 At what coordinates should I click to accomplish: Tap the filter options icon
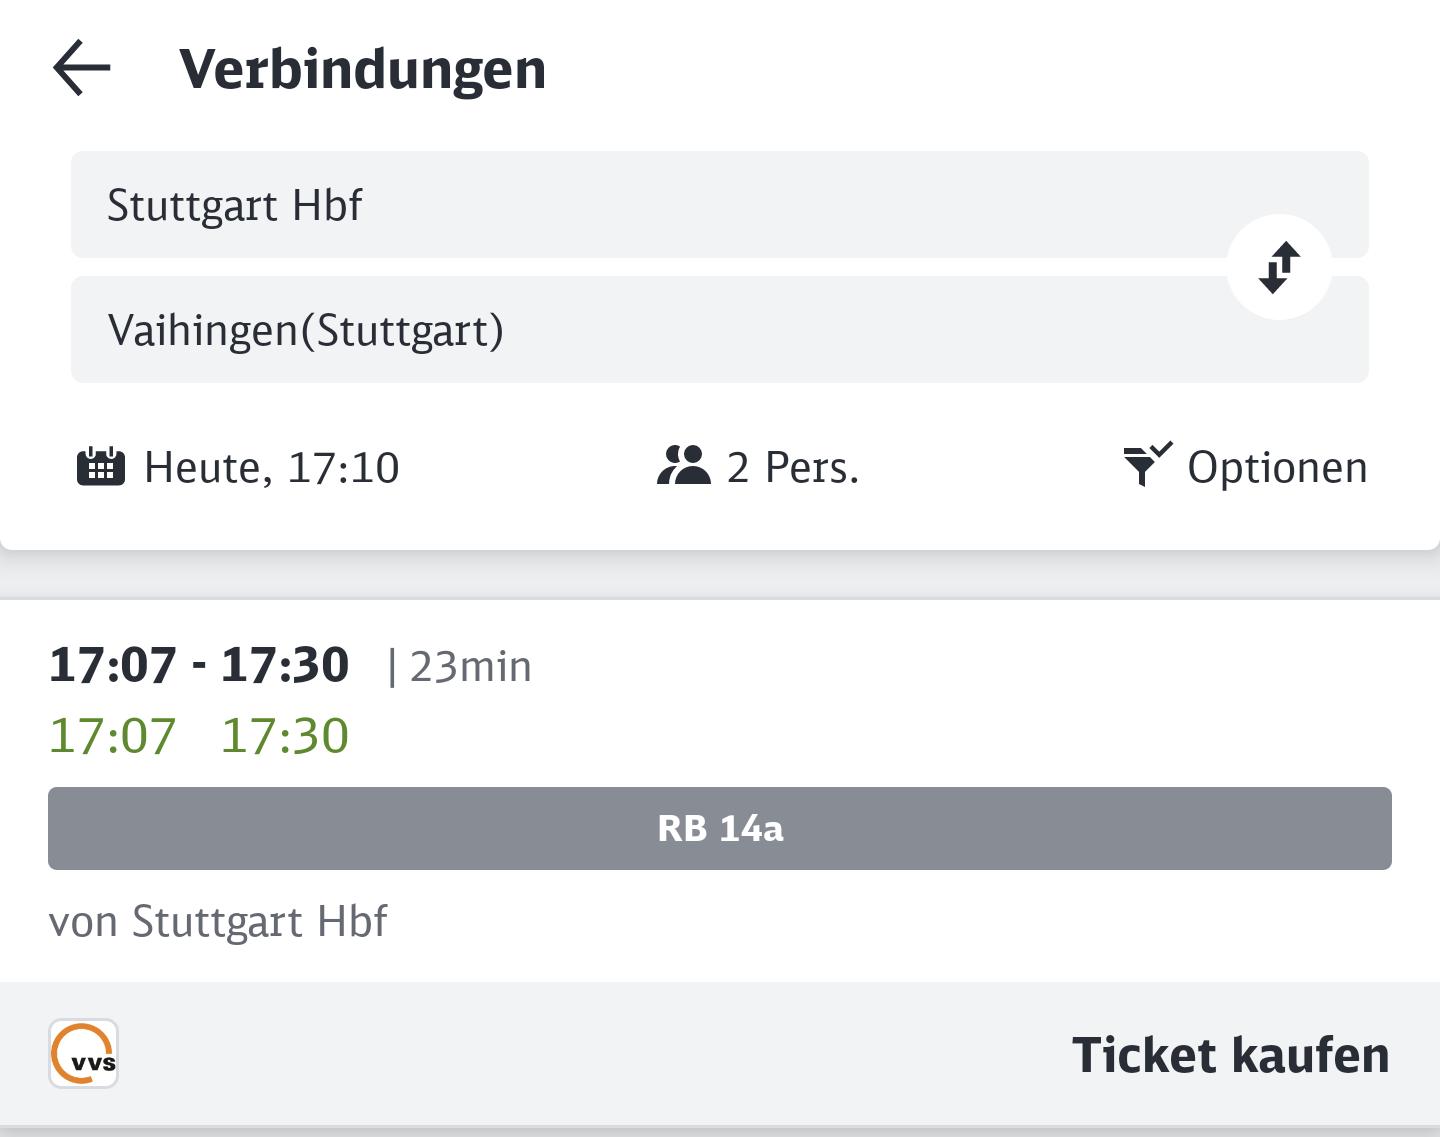pyautogui.click(x=1147, y=465)
